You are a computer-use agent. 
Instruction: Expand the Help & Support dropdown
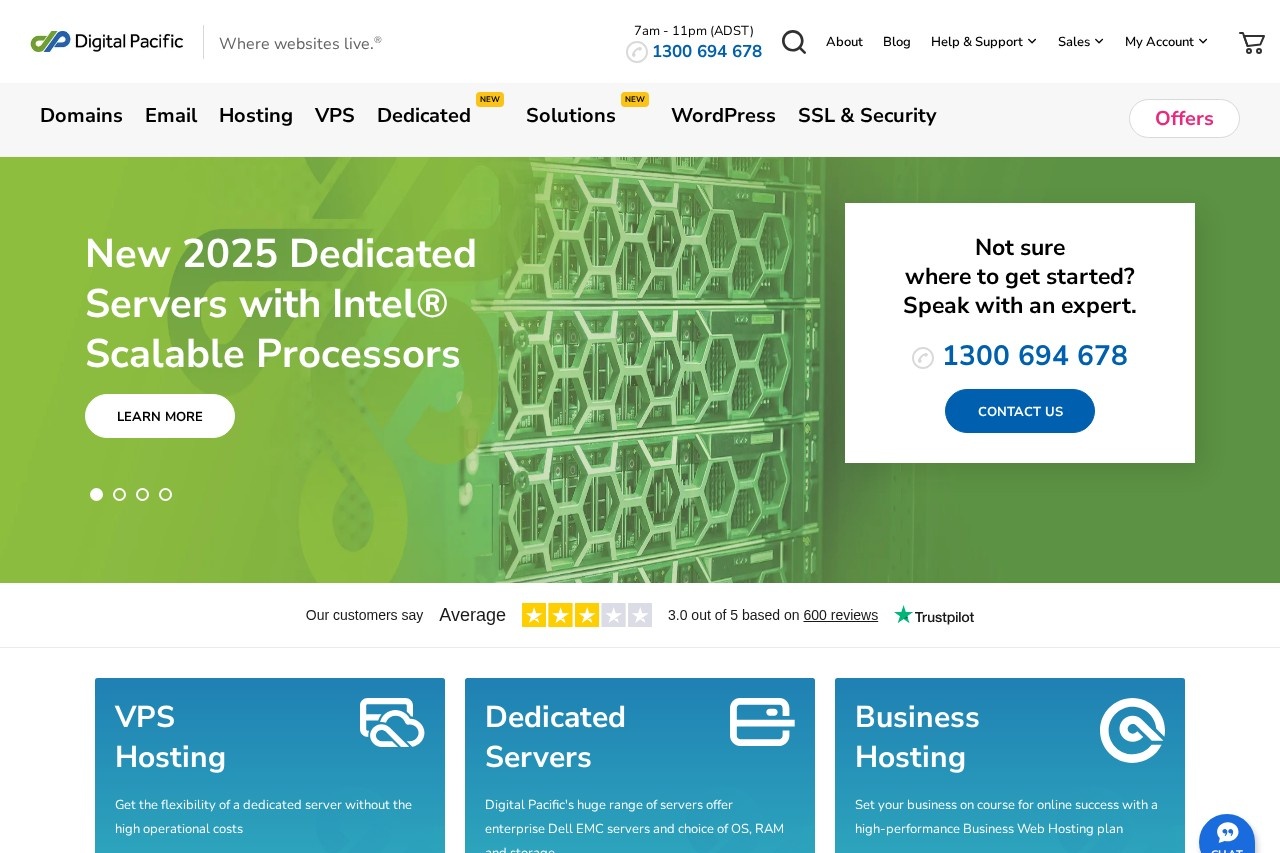[983, 42]
